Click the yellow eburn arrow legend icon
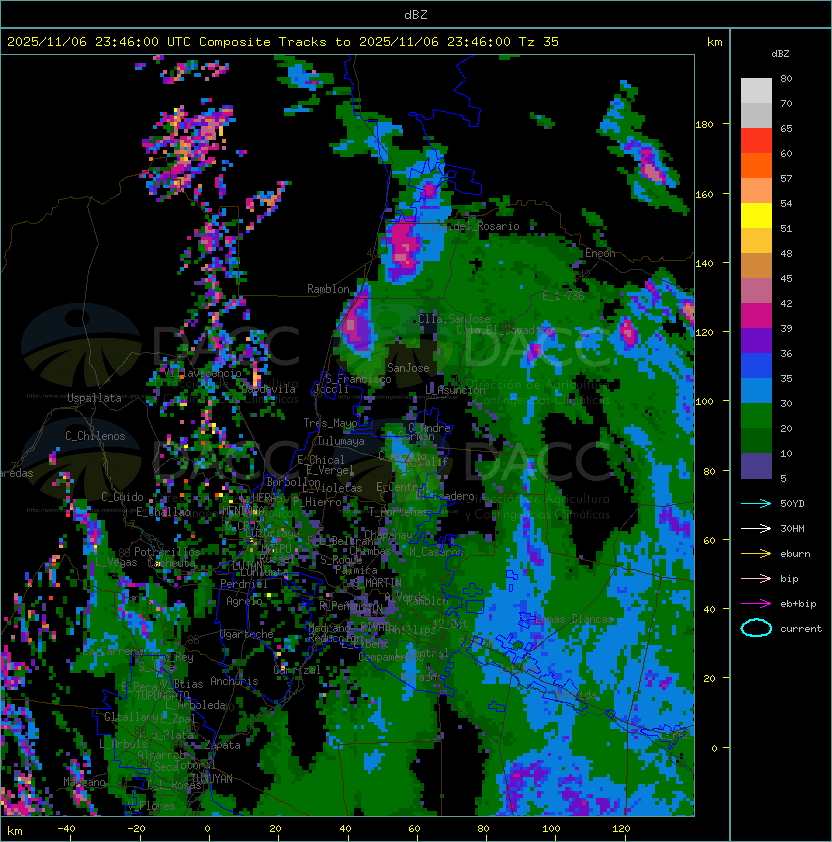The width and height of the screenshot is (832, 842). tap(756, 554)
